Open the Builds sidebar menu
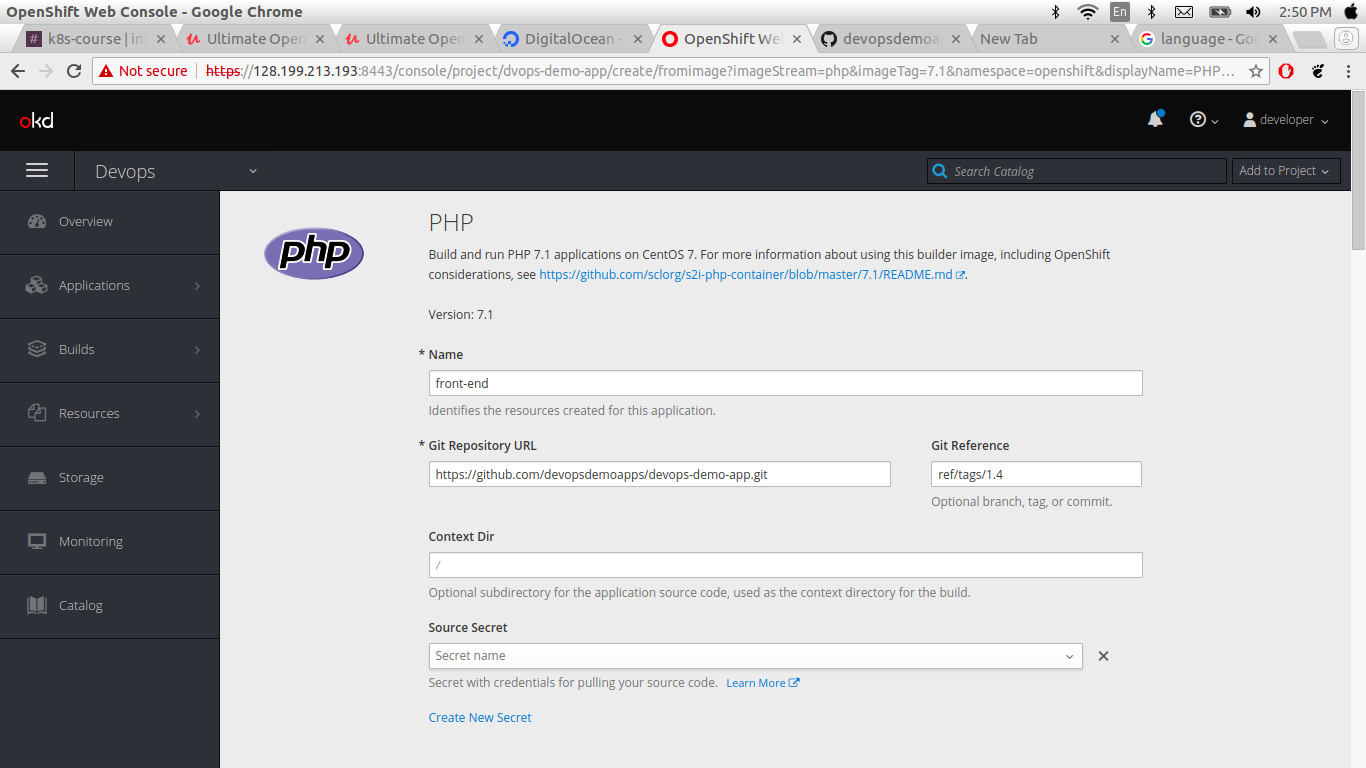This screenshot has width=1366, height=768. [109, 350]
